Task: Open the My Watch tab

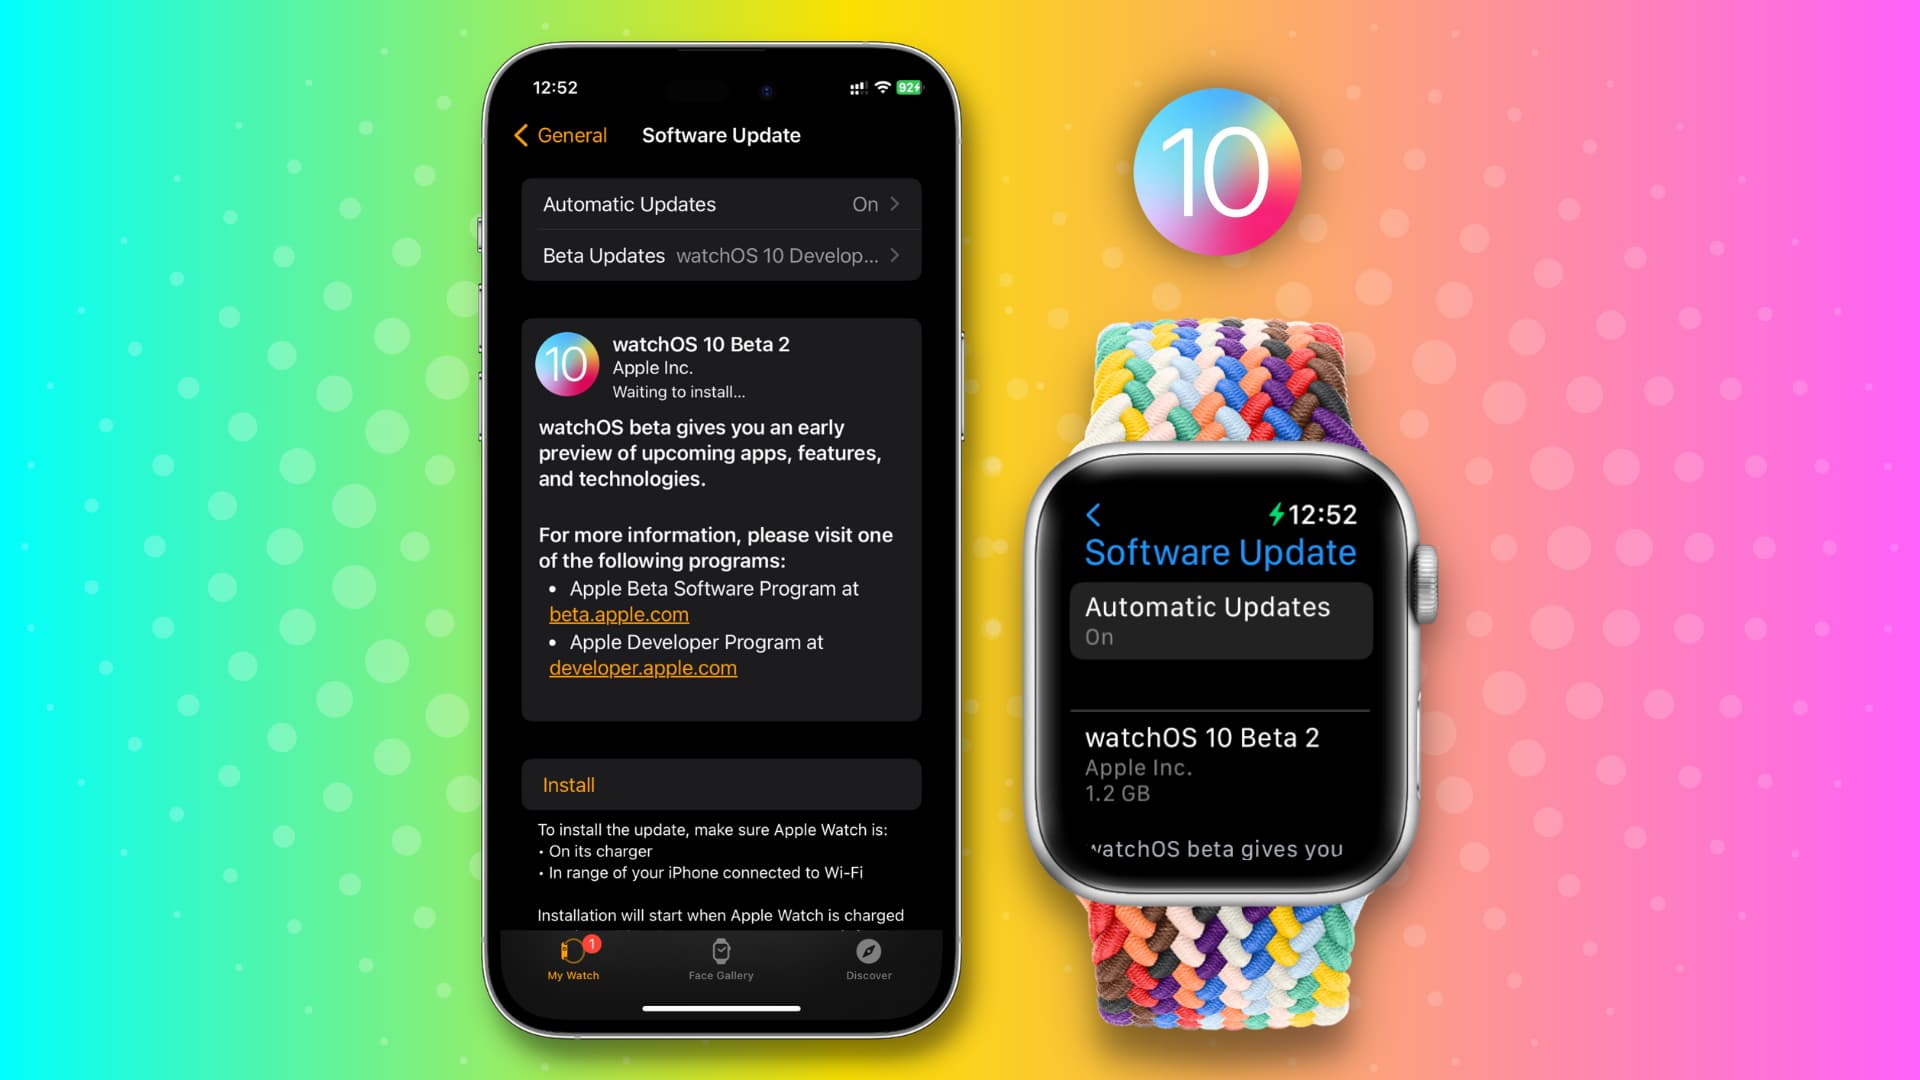Action: pyautogui.click(x=574, y=959)
